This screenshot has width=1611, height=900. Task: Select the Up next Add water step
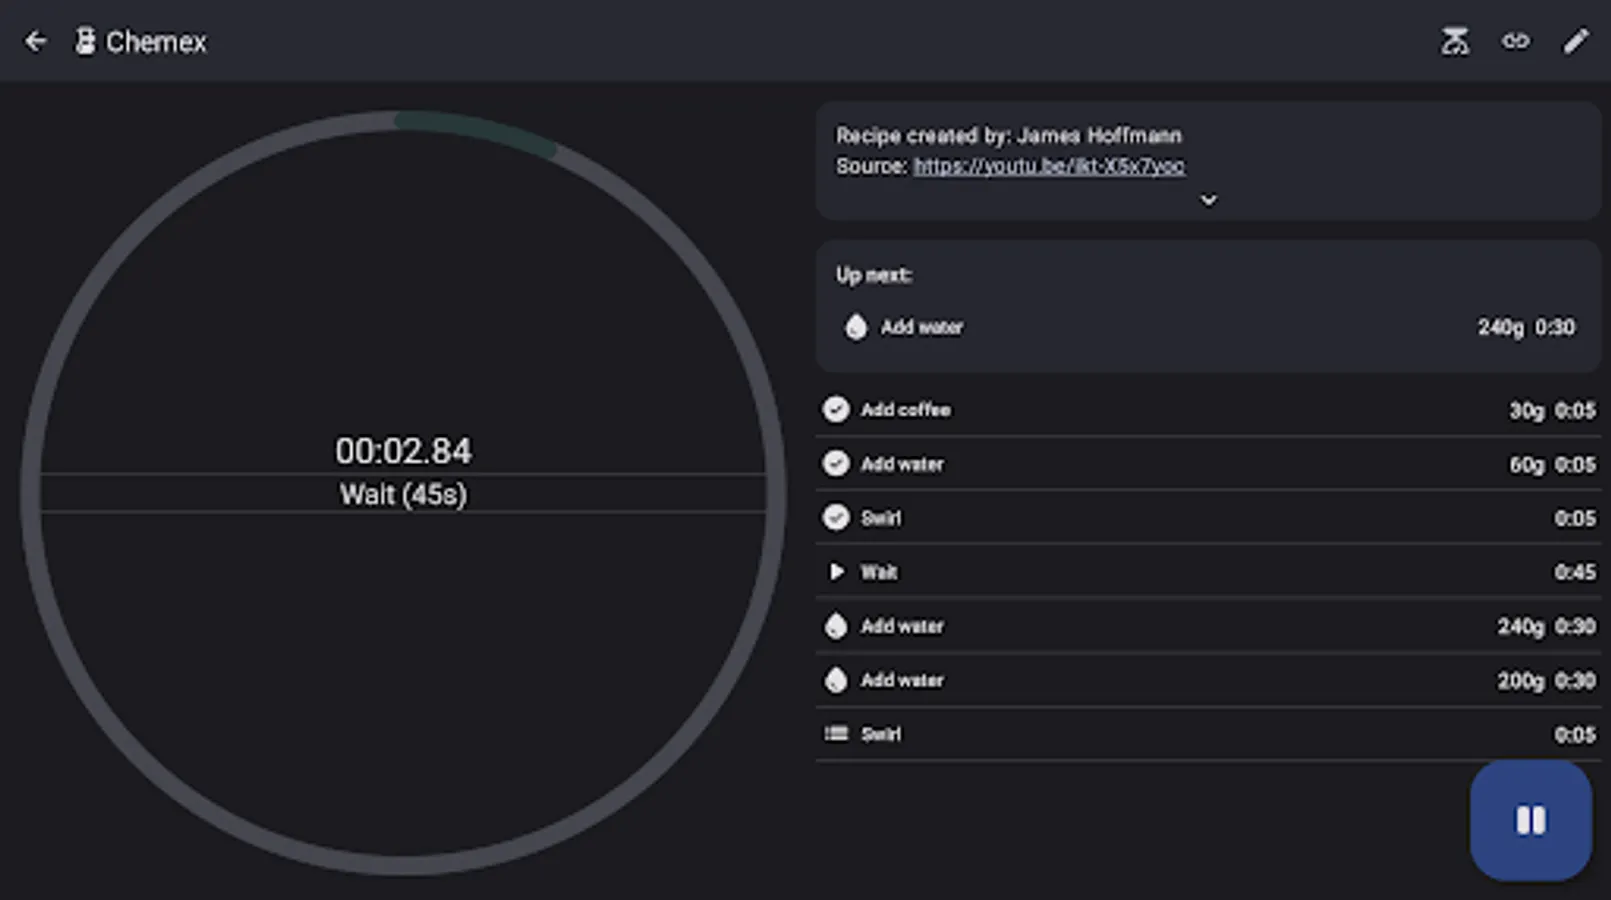[x=1208, y=327]
